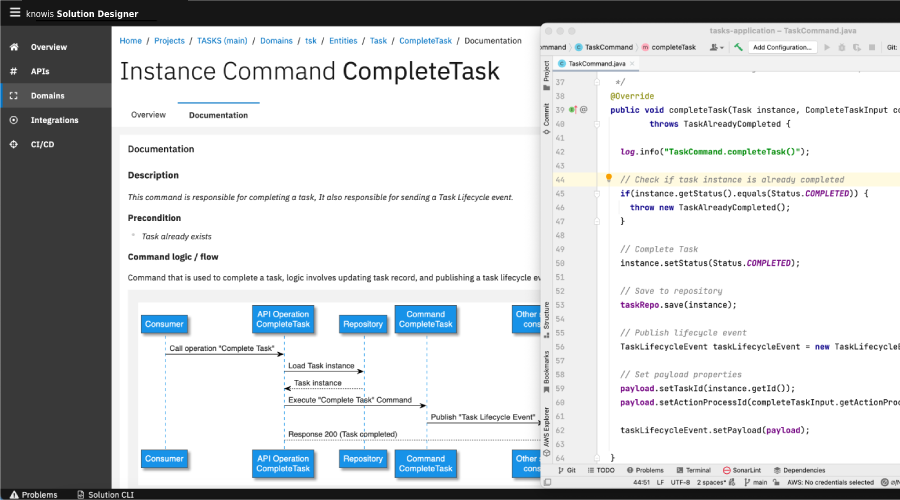The width and height of the screenshot is (900, 500).
Task: Click the Debug bug icon in IDE toolbar
Action: 842,47
